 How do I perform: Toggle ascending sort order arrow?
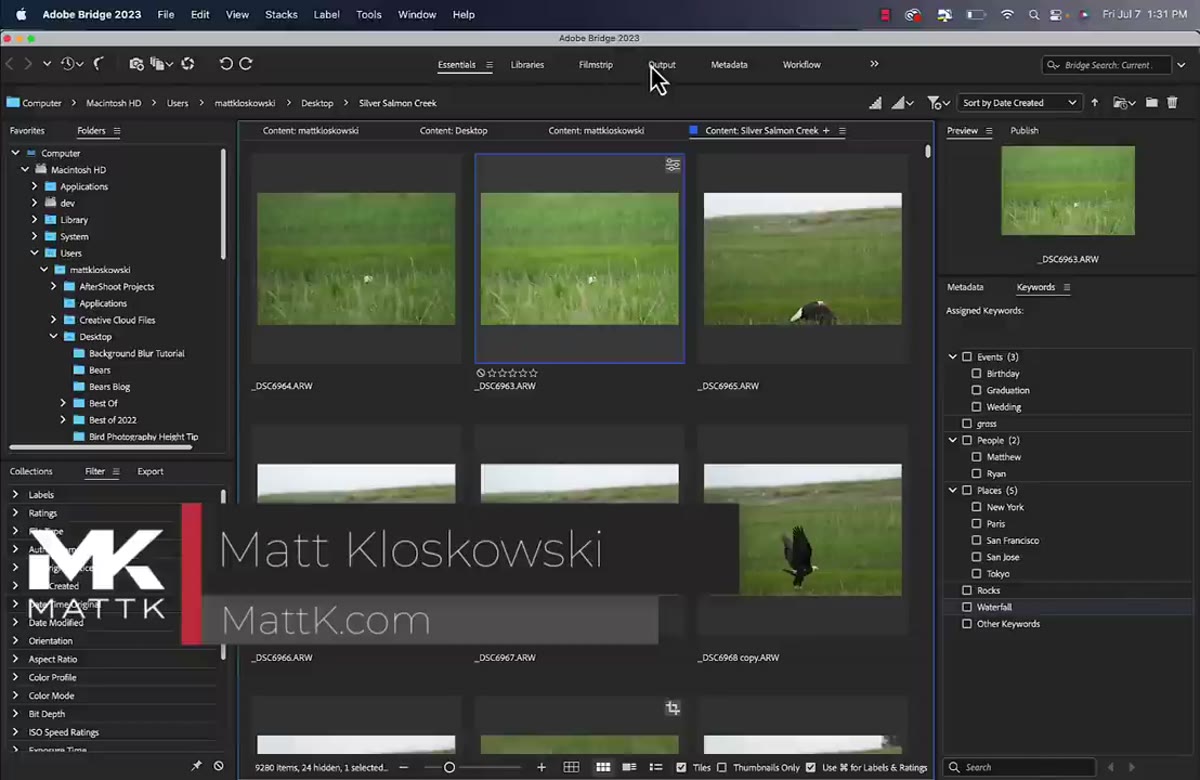[x=1095, y=103]
